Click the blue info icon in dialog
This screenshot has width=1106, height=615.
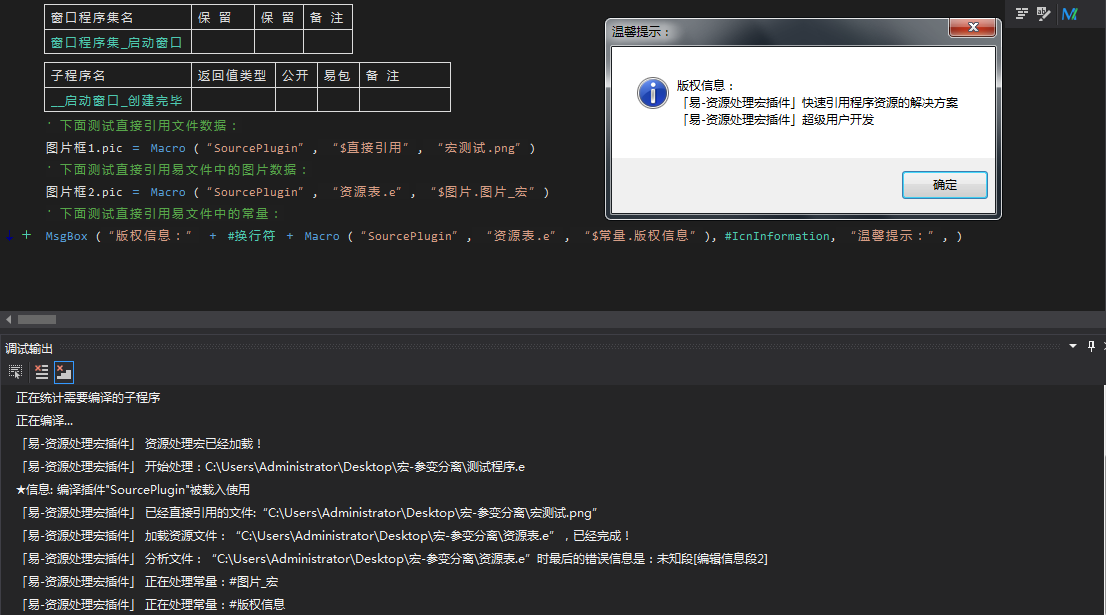point(652,93)
